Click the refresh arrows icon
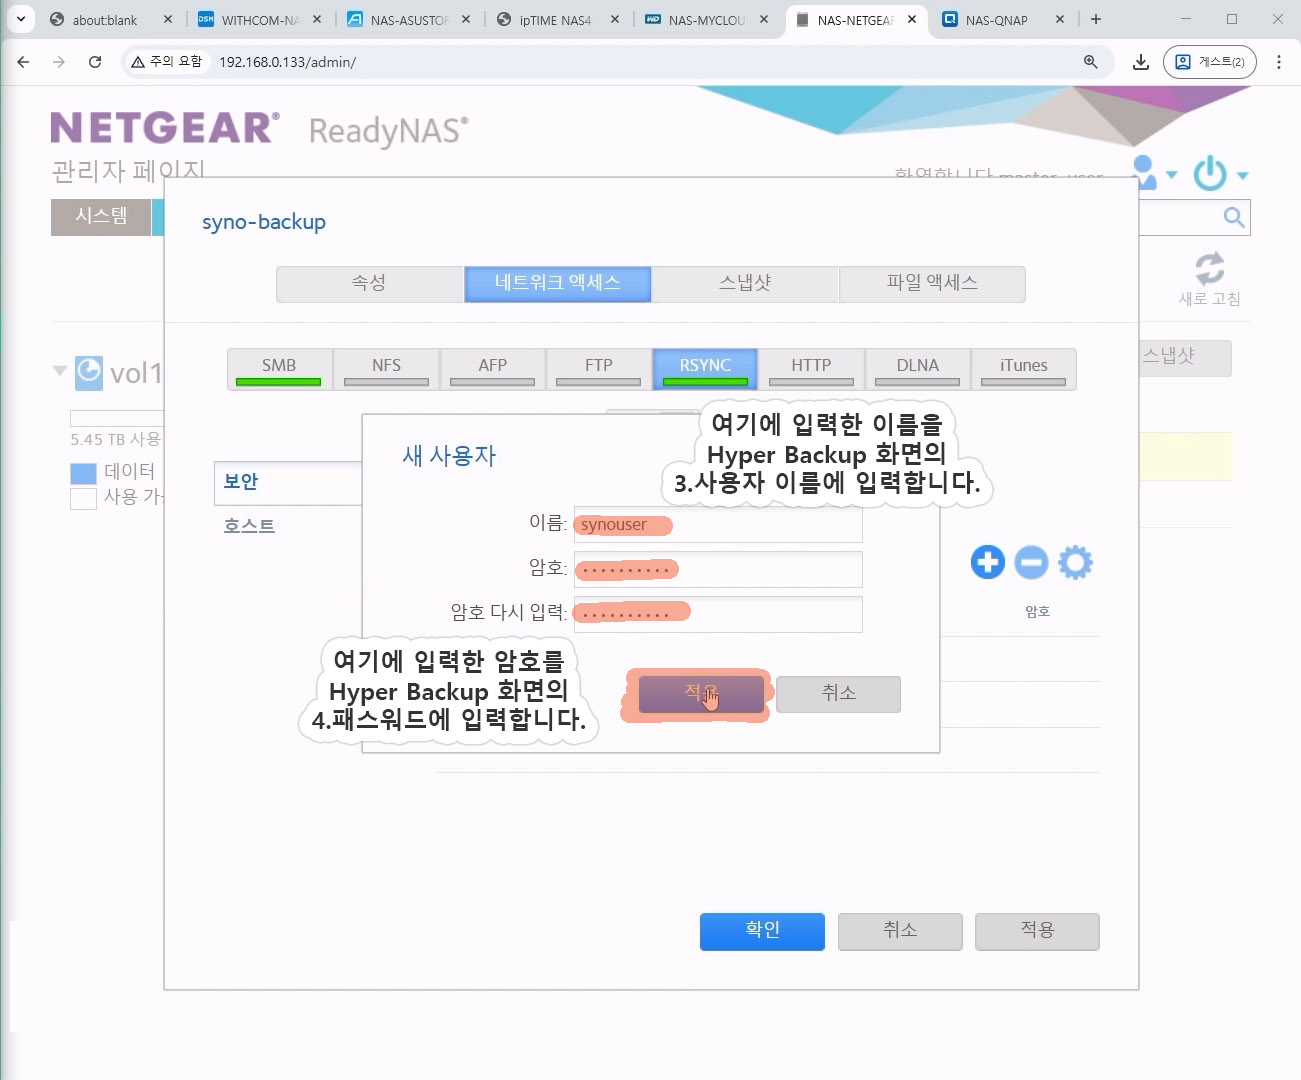Screen dimensions: 1301x1080 tap(1209, 268)
